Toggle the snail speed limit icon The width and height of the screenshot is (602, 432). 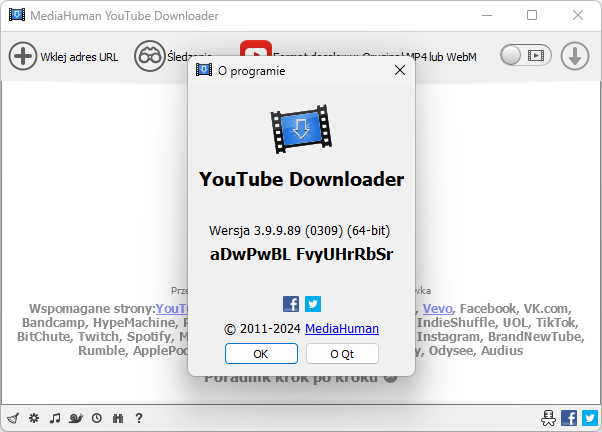pos(76,418)
